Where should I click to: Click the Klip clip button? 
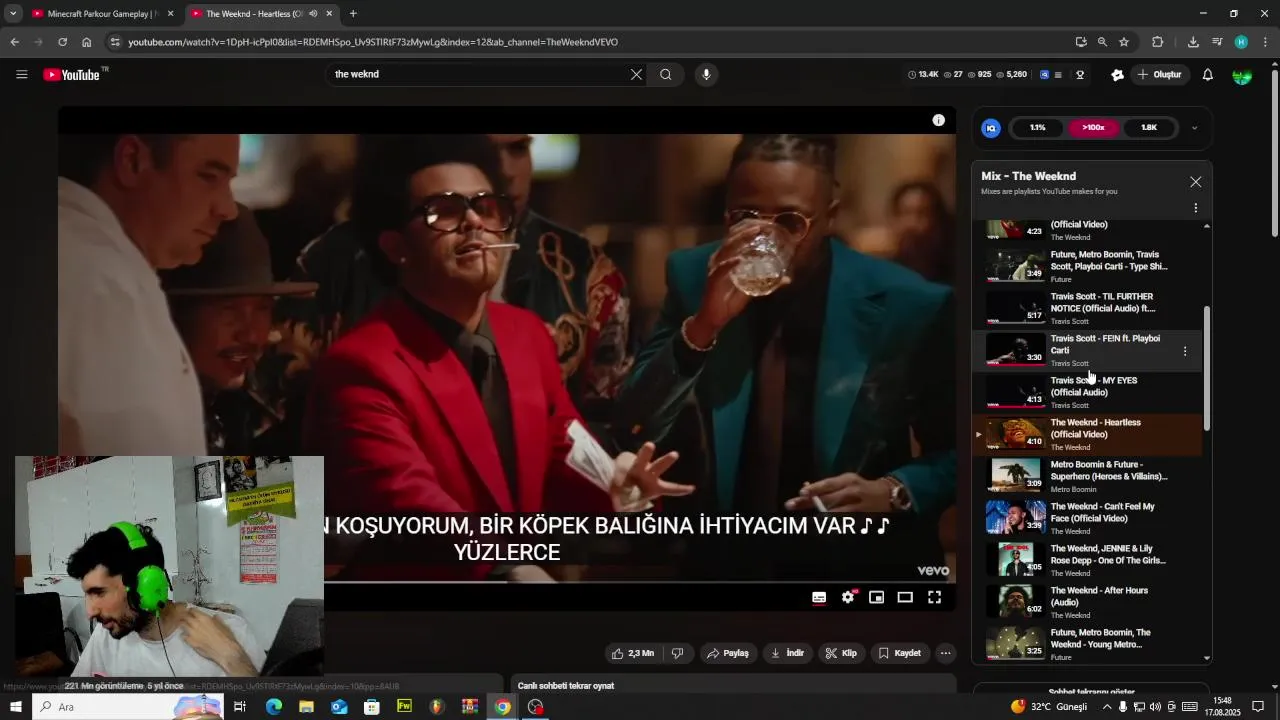coord(840,653)
